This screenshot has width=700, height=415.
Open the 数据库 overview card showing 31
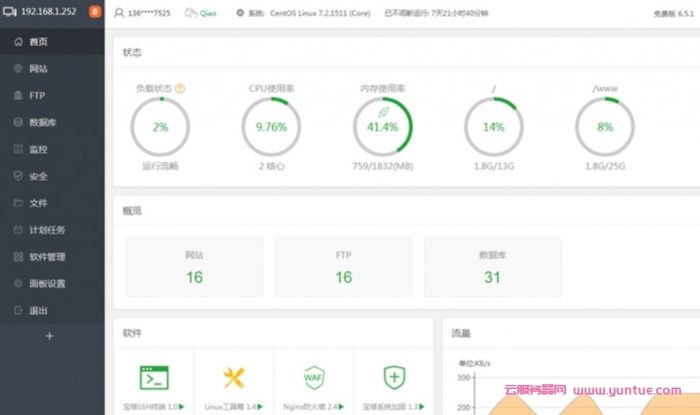pos(492,268)
